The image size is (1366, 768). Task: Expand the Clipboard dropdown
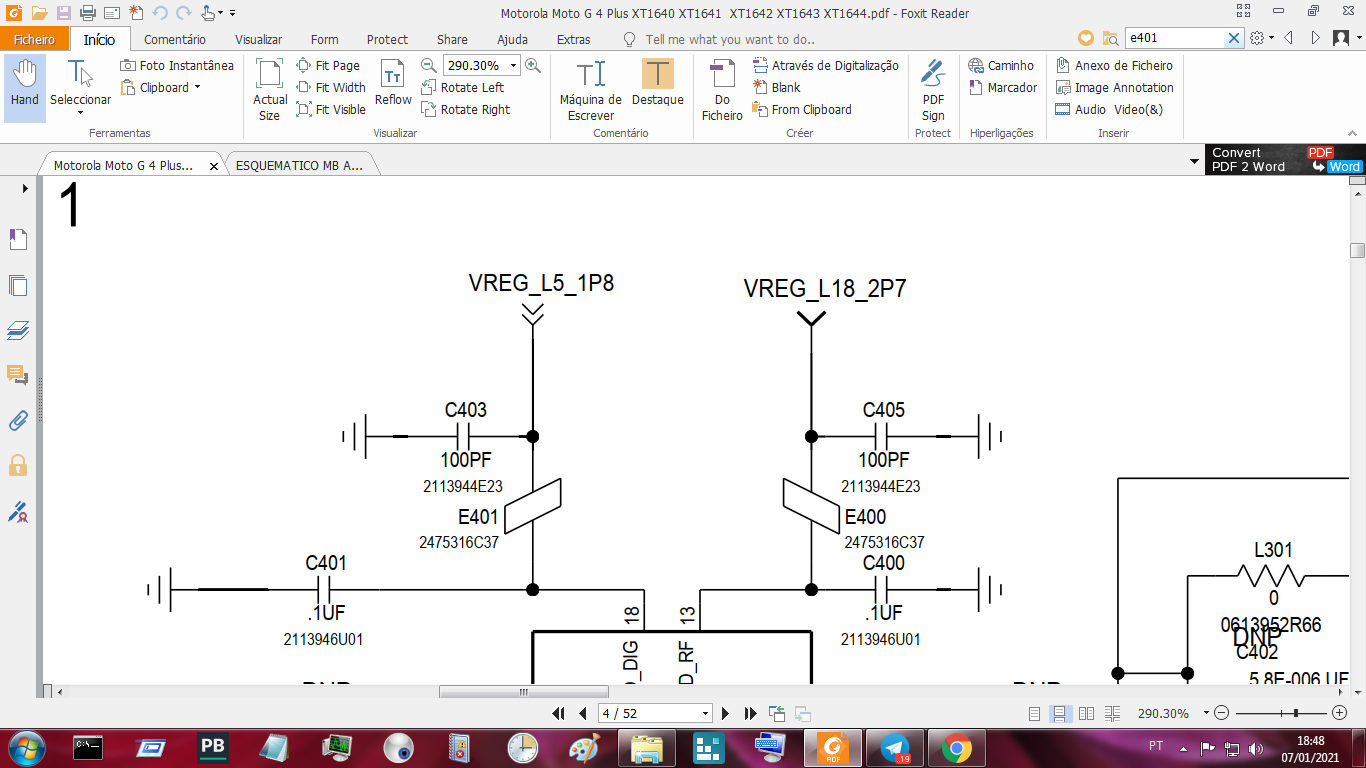pyautogui.click(x=197, y=87)
